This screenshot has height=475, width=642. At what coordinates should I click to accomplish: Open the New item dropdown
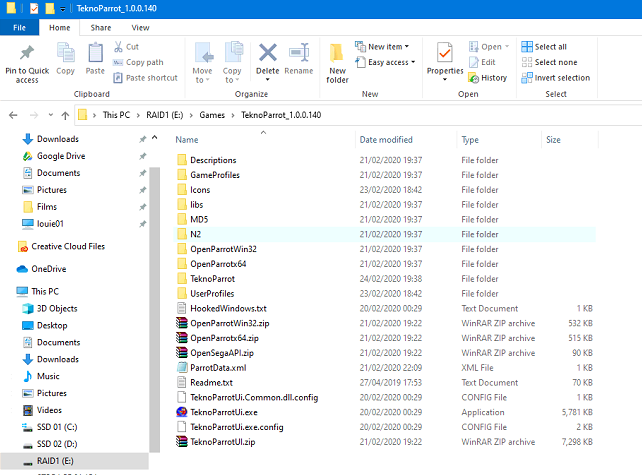coord(382,47)
